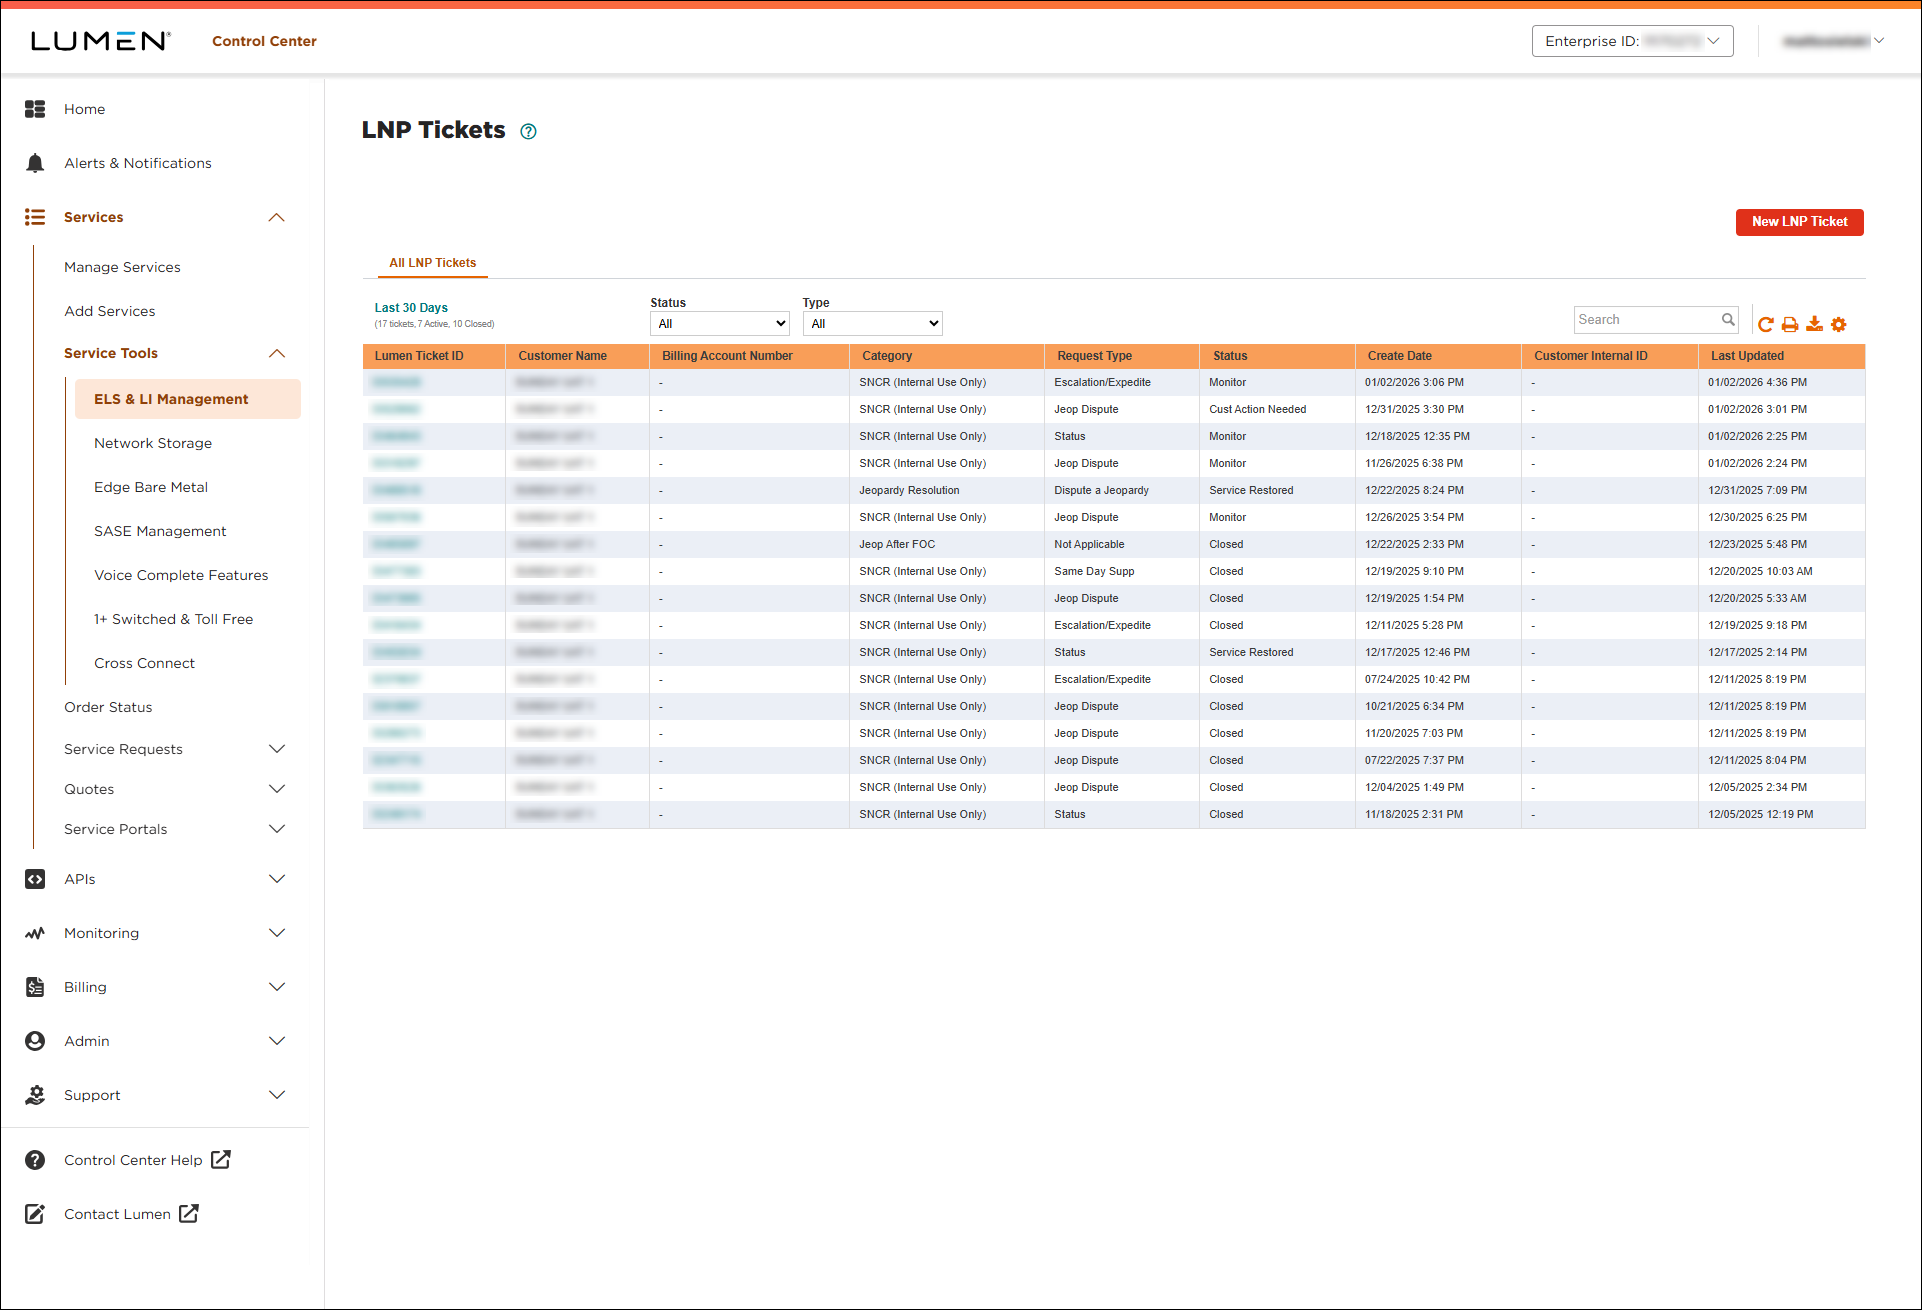
Task: Open the Type filter dropdown
Action: coord(872,324)
